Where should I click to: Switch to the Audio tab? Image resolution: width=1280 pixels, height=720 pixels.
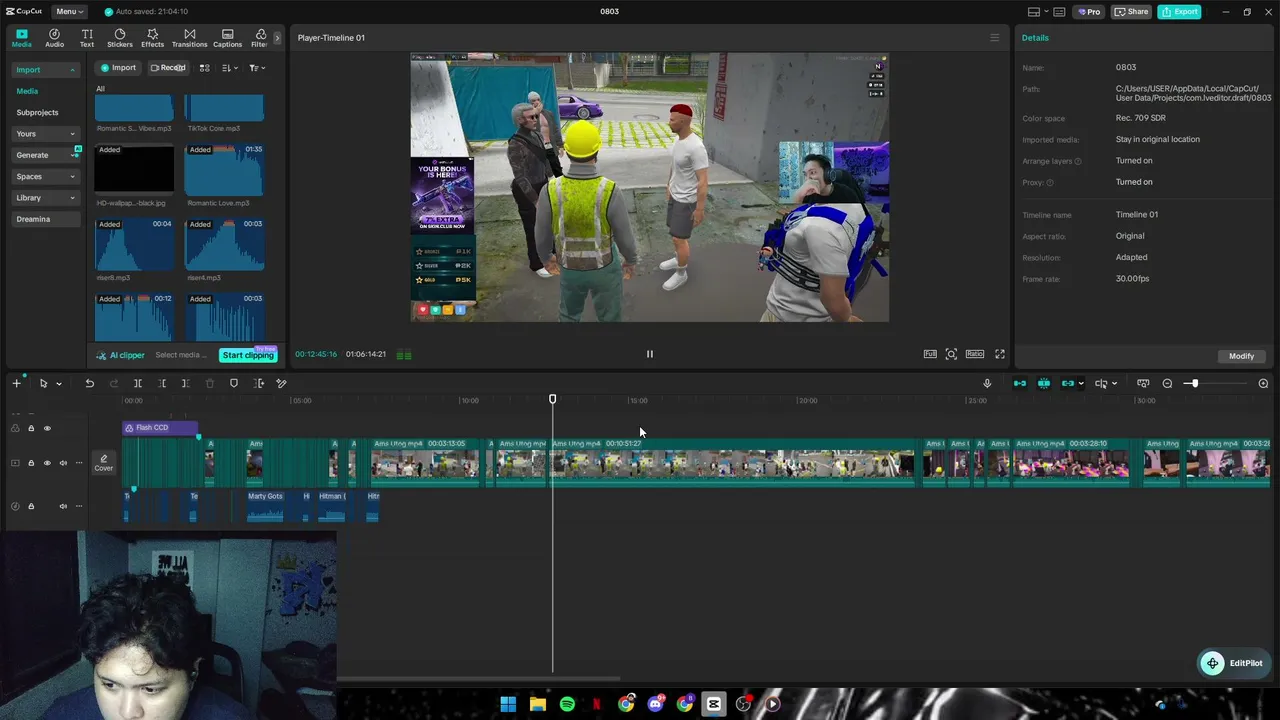pos(54,38)
